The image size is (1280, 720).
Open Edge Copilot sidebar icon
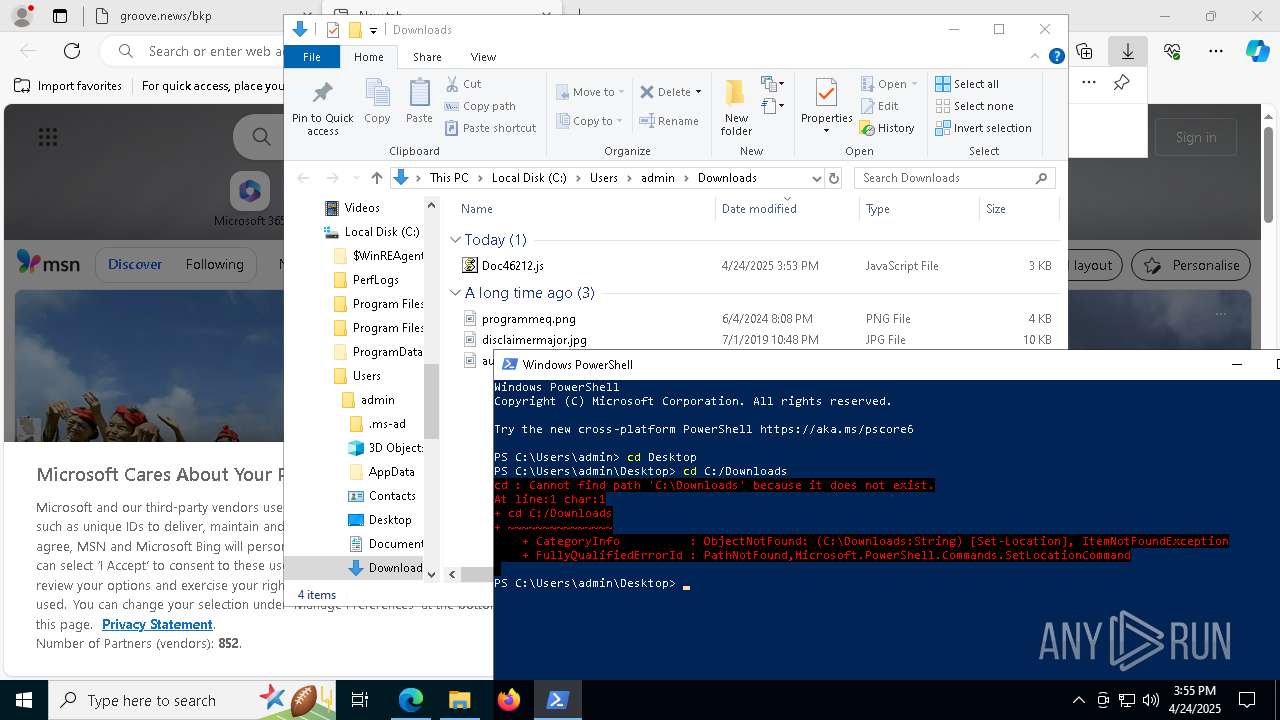pos(1257,51)
